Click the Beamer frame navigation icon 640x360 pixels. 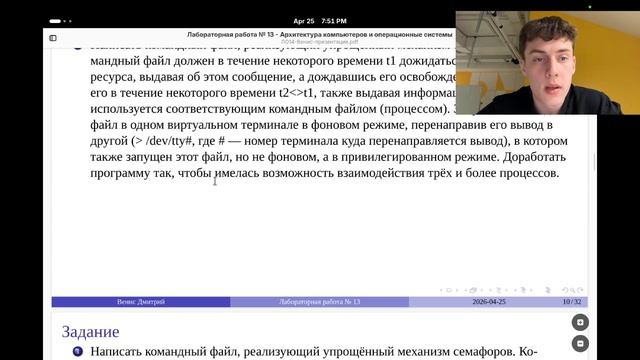point(473,290)
